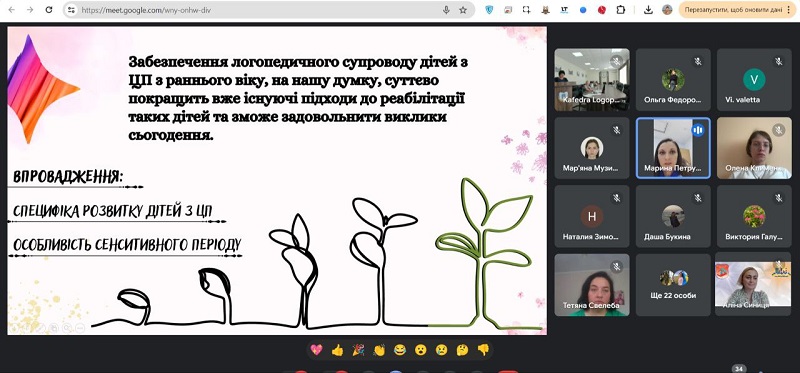800x373 pixels.
Task: Send the crying face reaction
Action: 441,350
